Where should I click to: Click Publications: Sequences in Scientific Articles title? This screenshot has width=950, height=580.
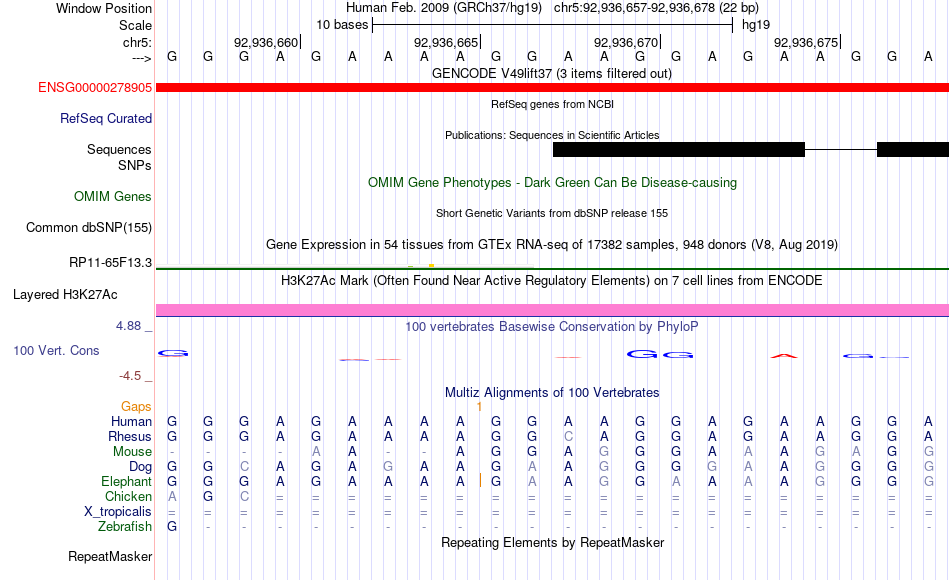552,135
